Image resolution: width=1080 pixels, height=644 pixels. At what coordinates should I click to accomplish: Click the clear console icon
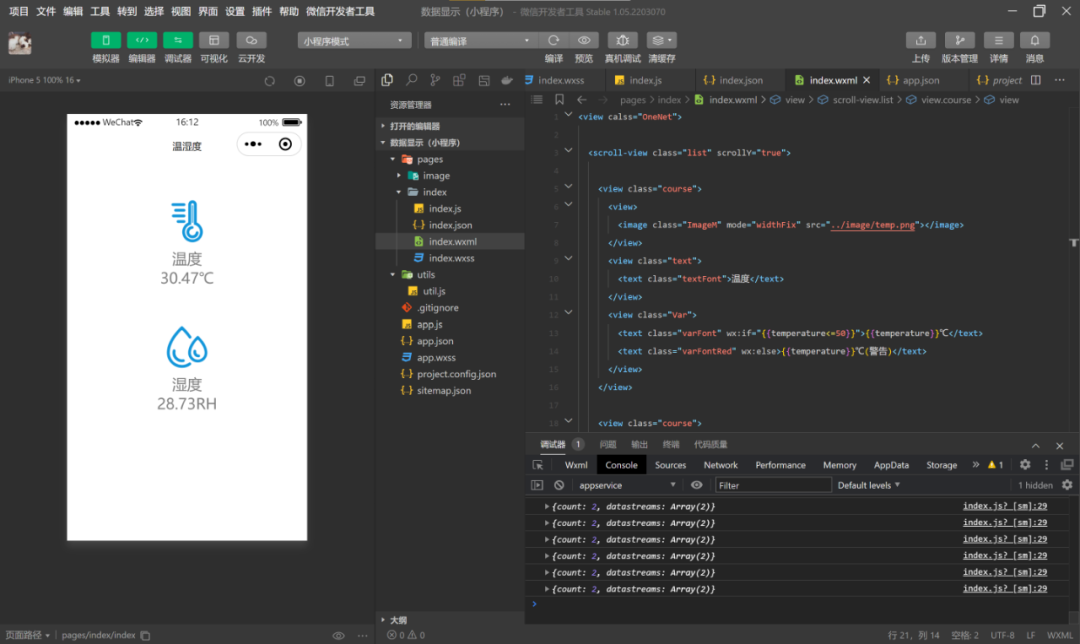[x=559, y=485]
